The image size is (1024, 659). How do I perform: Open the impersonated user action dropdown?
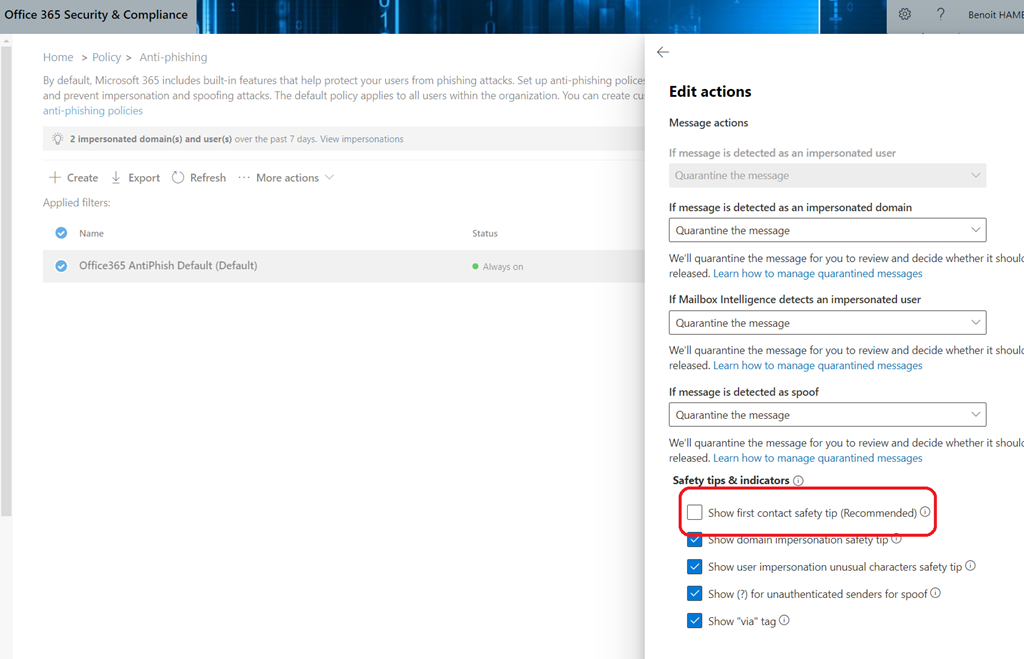(x=827, y=175)
